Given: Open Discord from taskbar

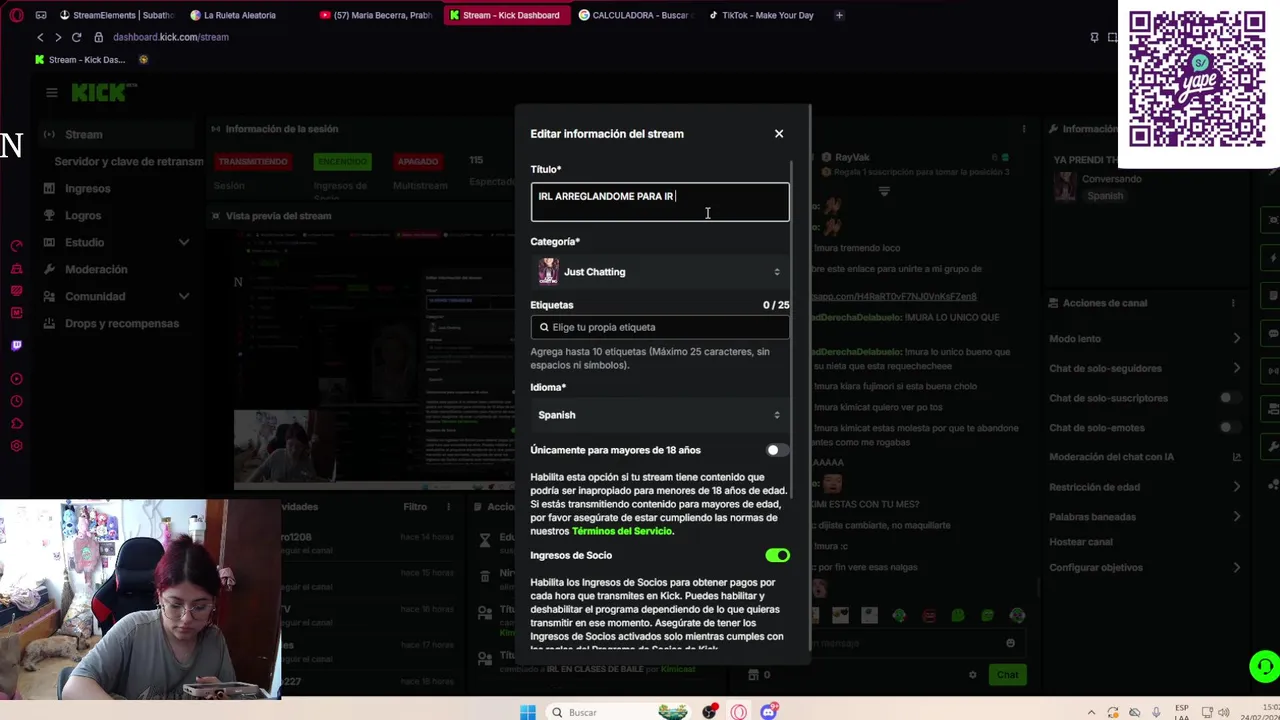Looking at the screenshot, I should pos(768,712).
